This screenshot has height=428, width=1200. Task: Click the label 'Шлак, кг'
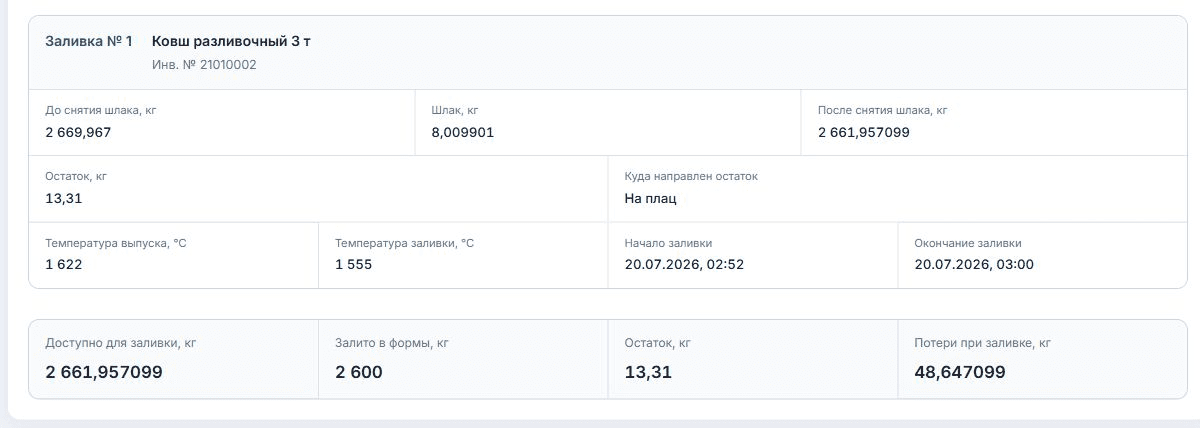[x=455, y=110]
